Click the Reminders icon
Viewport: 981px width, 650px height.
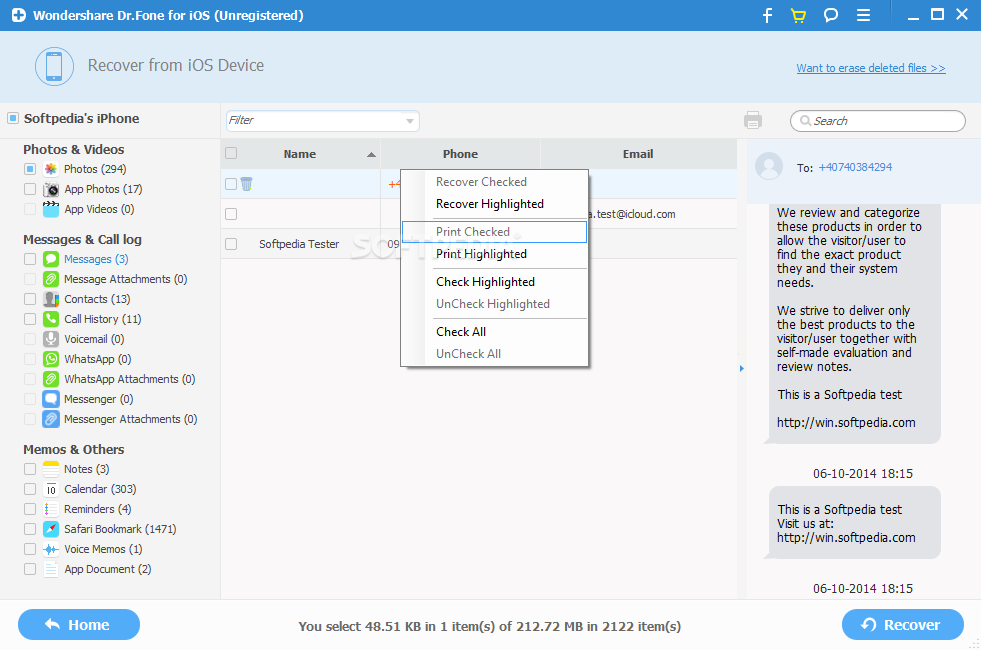click(51, 509)
